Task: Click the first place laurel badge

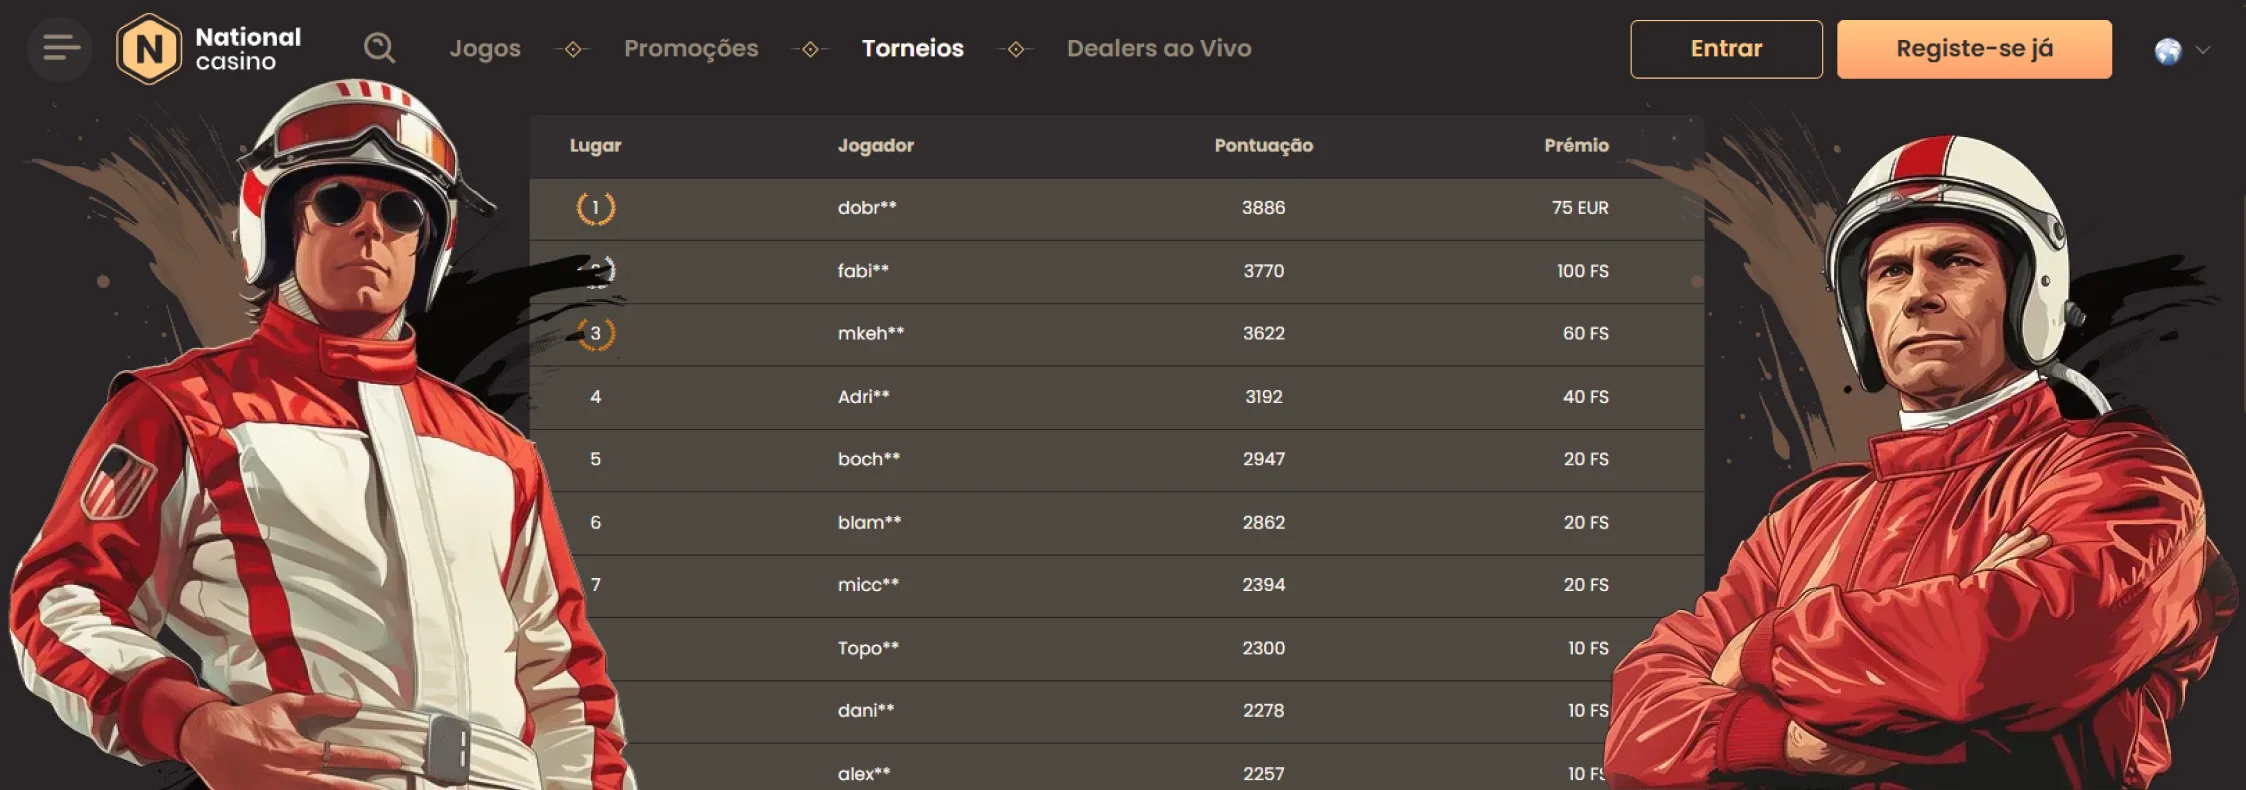Action: tap(596, 208)
